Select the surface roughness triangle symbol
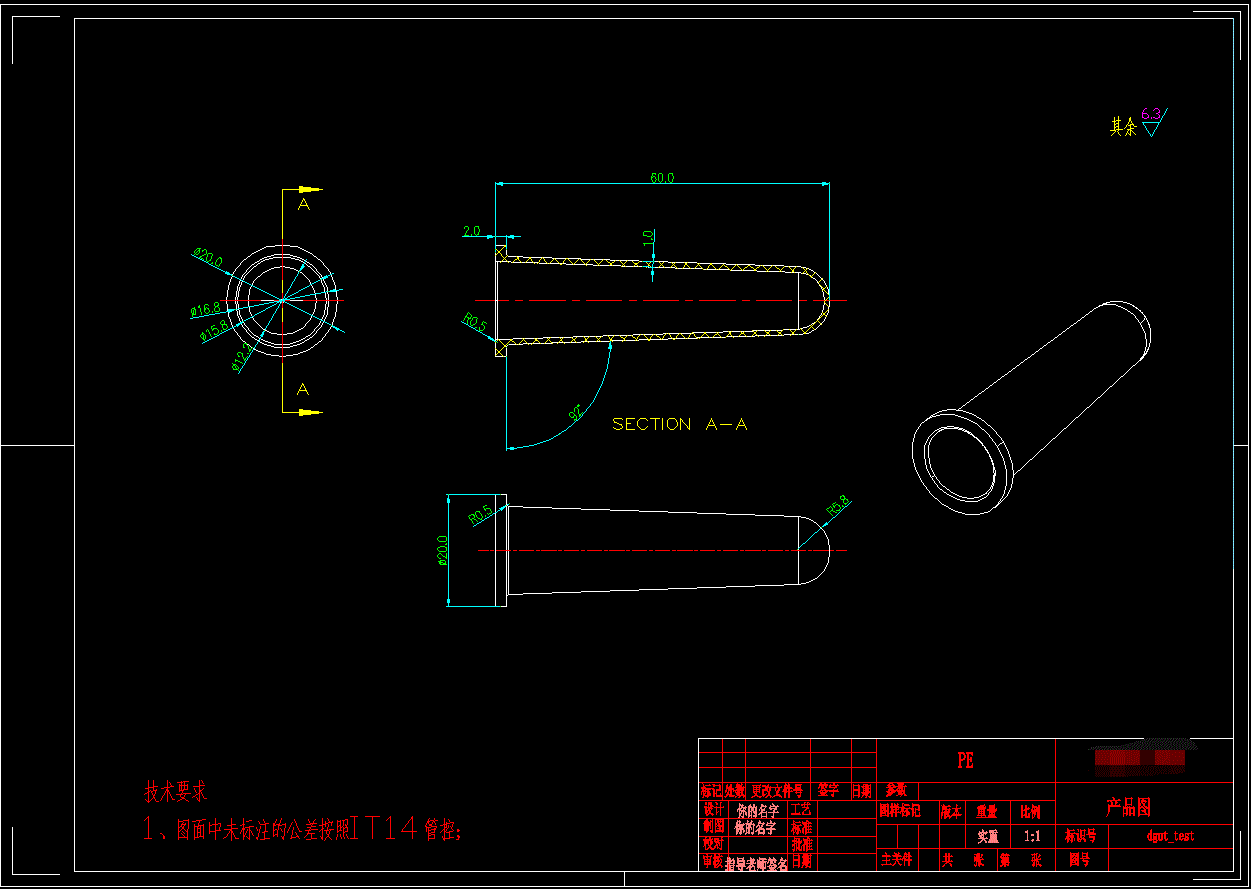 [1151, 128]
